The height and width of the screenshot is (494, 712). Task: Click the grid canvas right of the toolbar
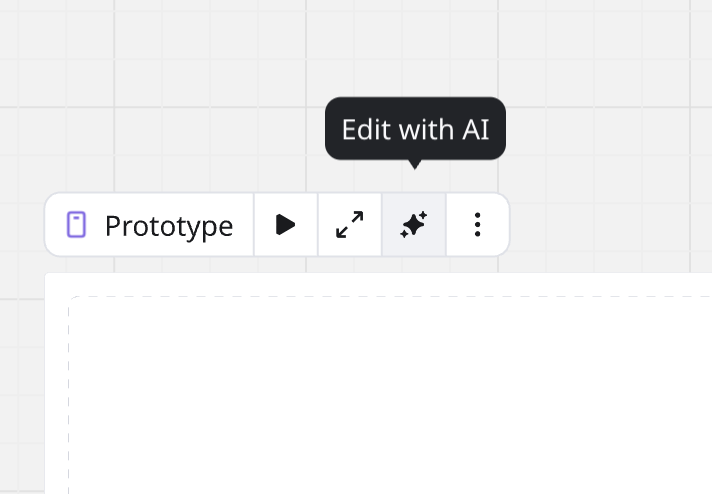point(610,225)
